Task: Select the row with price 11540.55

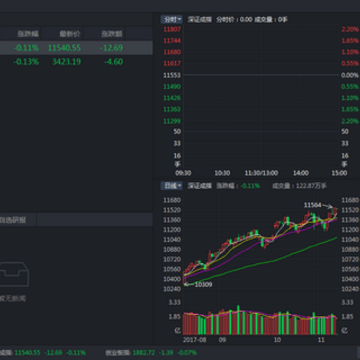Action: [x=76, y=48]
